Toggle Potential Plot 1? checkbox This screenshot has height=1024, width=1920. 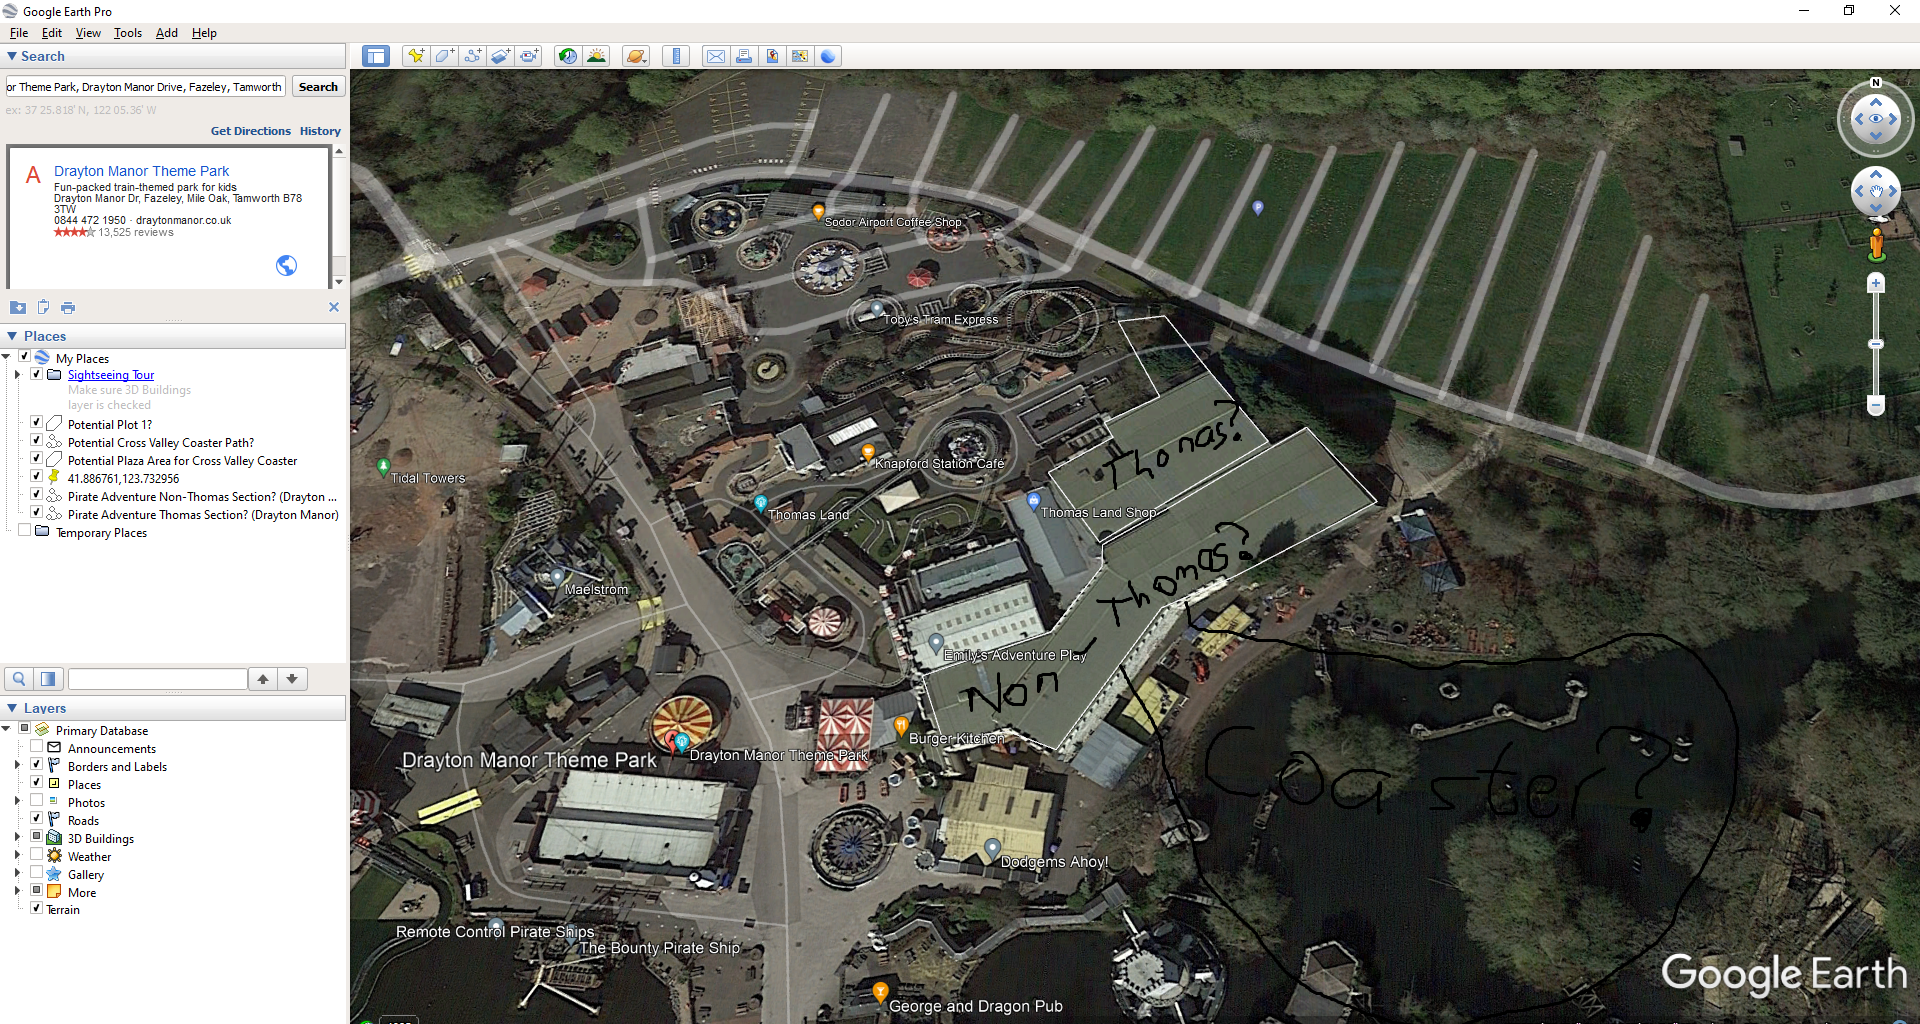37,423
